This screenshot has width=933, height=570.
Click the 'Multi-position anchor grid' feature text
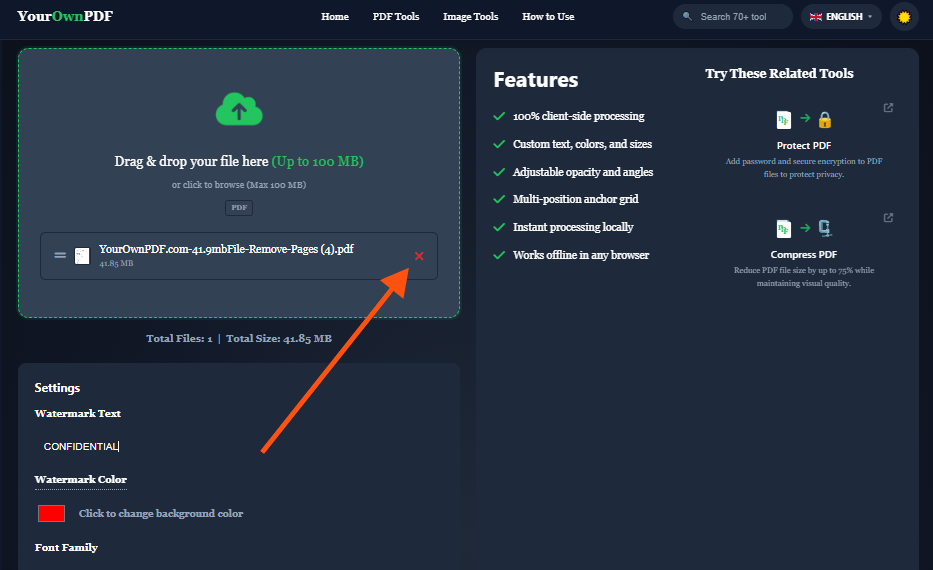click(x=575, y=199)
